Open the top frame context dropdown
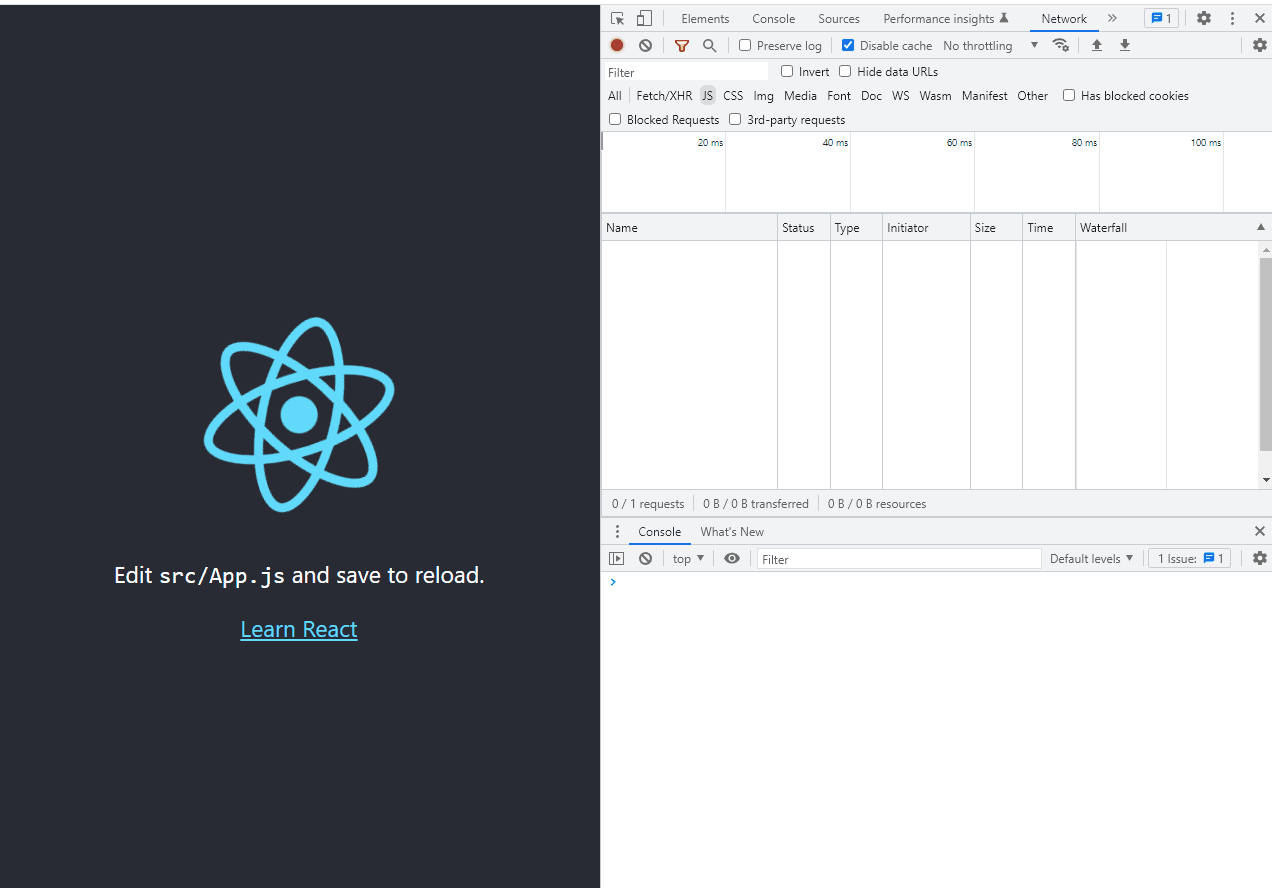1272x888 pixels. [687, 558]
